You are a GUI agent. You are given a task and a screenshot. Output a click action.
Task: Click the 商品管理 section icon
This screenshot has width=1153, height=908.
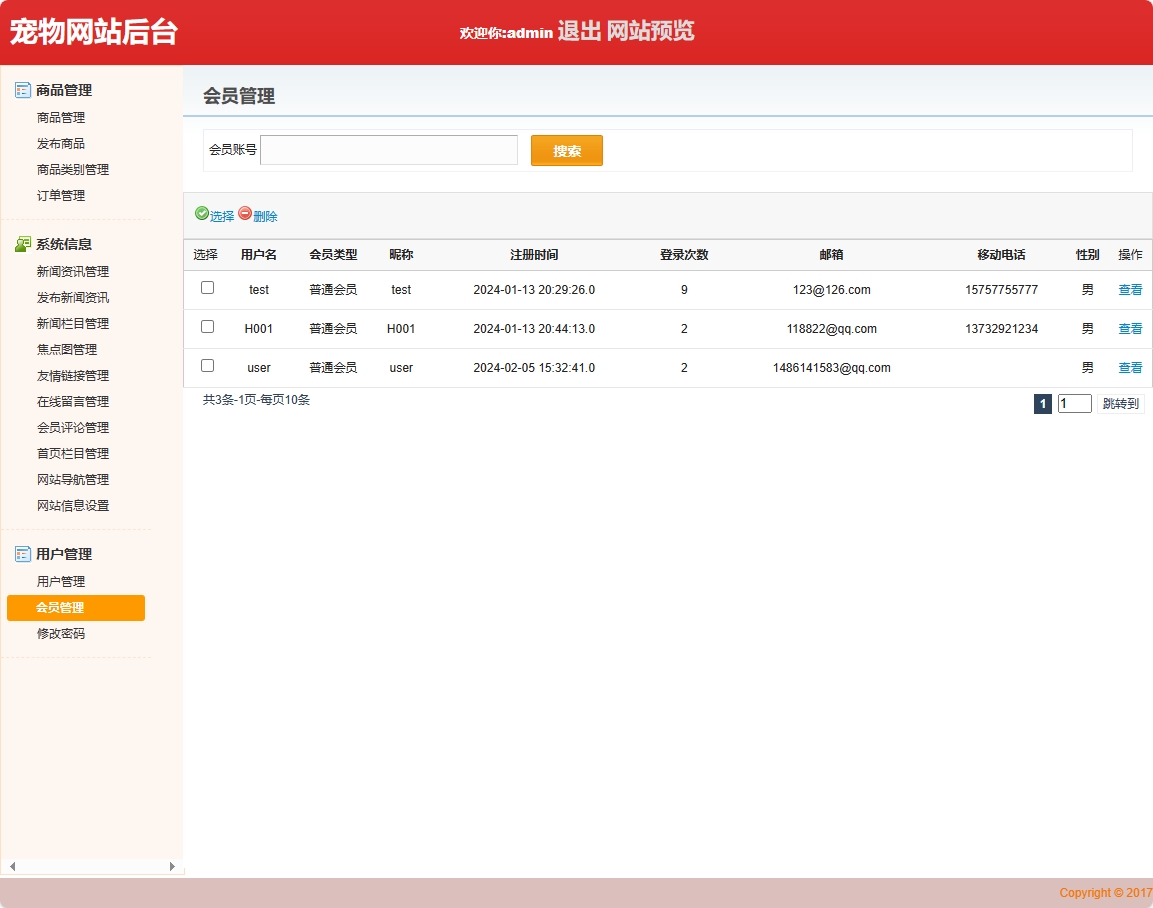21,90
